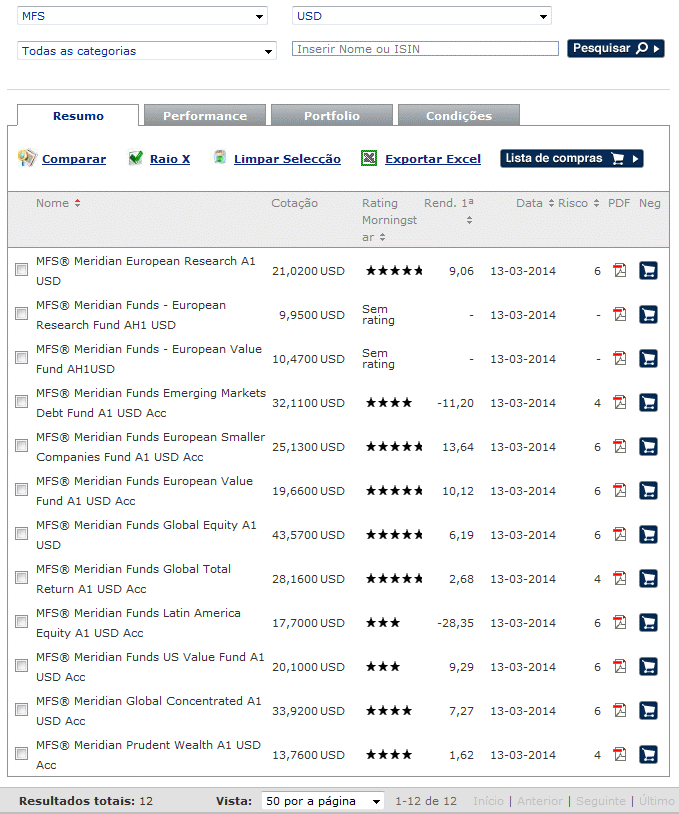679x814 pixels.
Task: Sort by Rend. 1ª column arrows
Action: click(x=469, y=220)
